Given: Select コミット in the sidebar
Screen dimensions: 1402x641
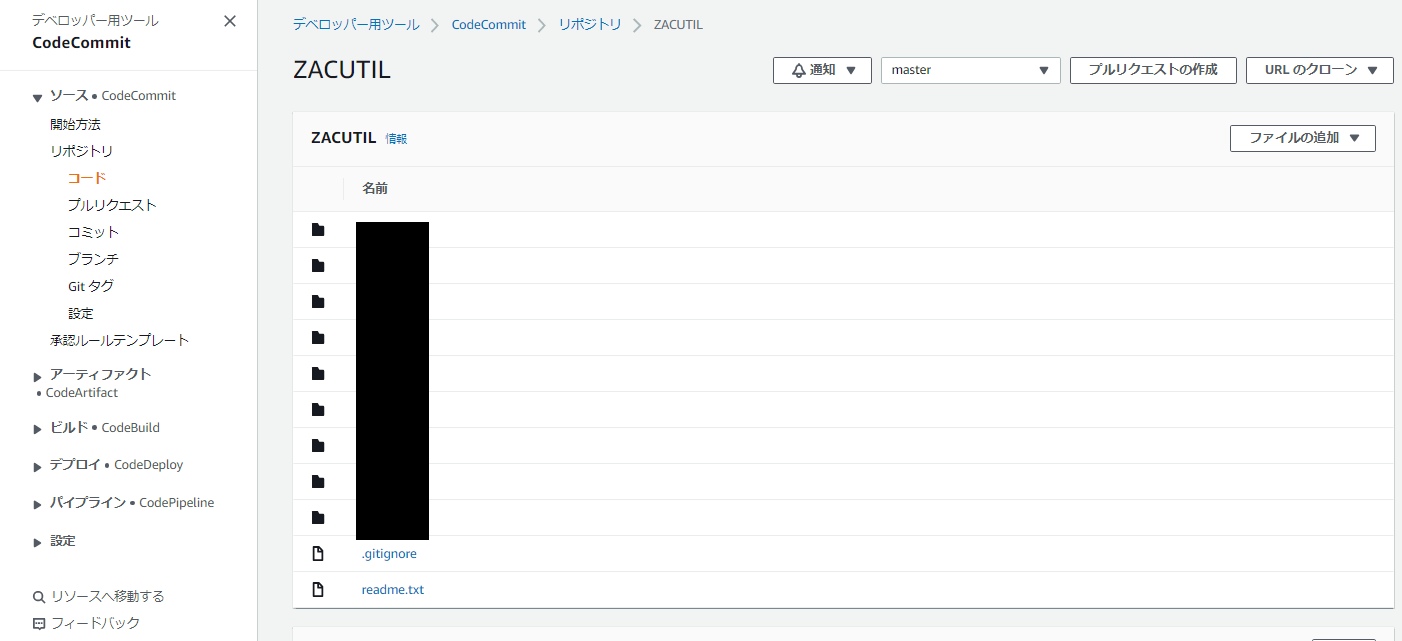Looking at the screenshot, I should (x=93, y=231).
